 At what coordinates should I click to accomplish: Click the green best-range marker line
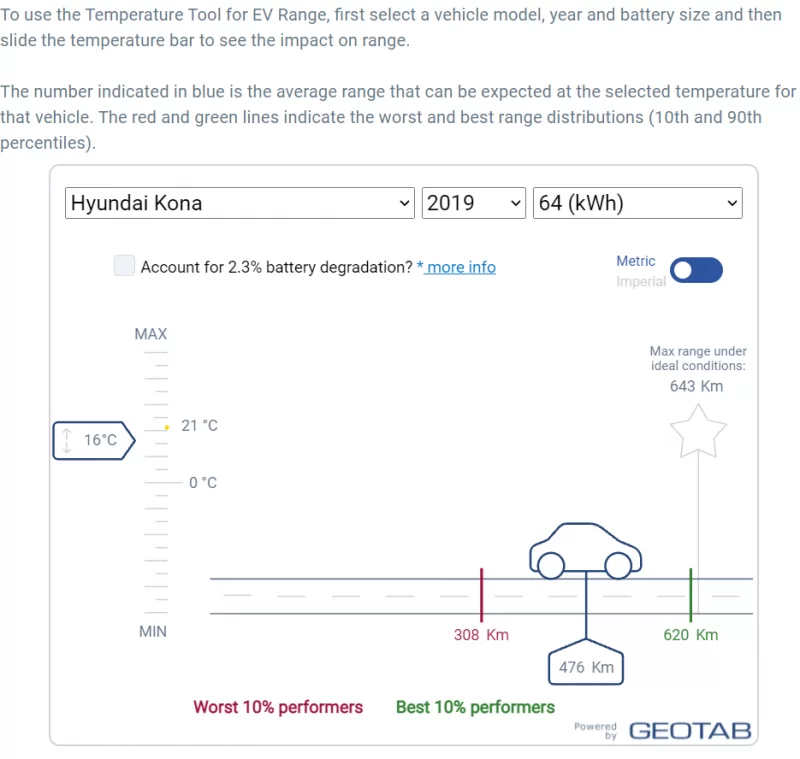tap(690, 596)
